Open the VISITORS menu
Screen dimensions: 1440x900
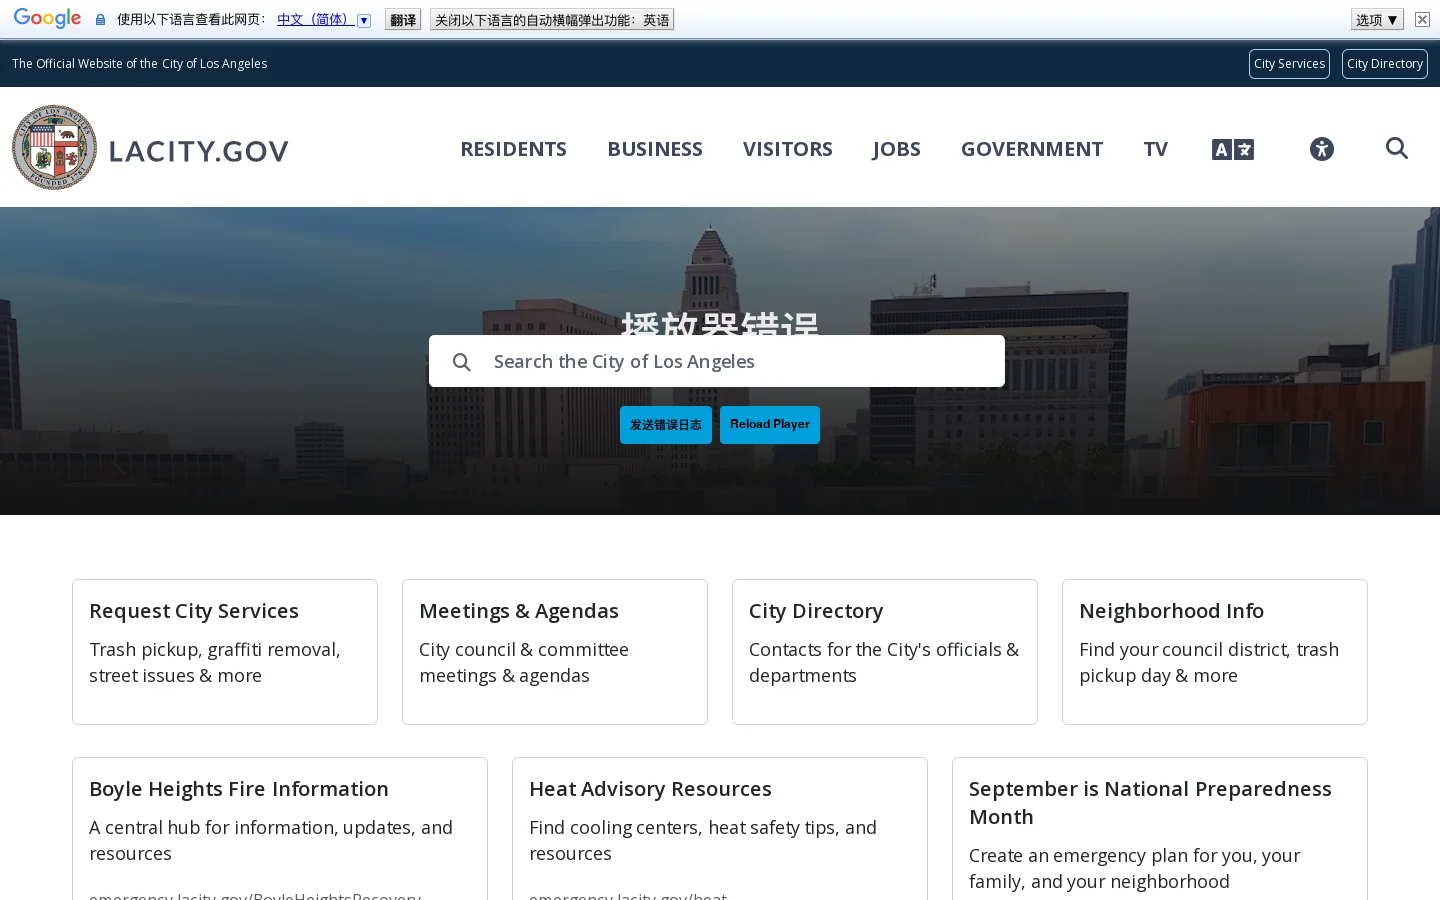pyautogui.click(x=788, y=149)
